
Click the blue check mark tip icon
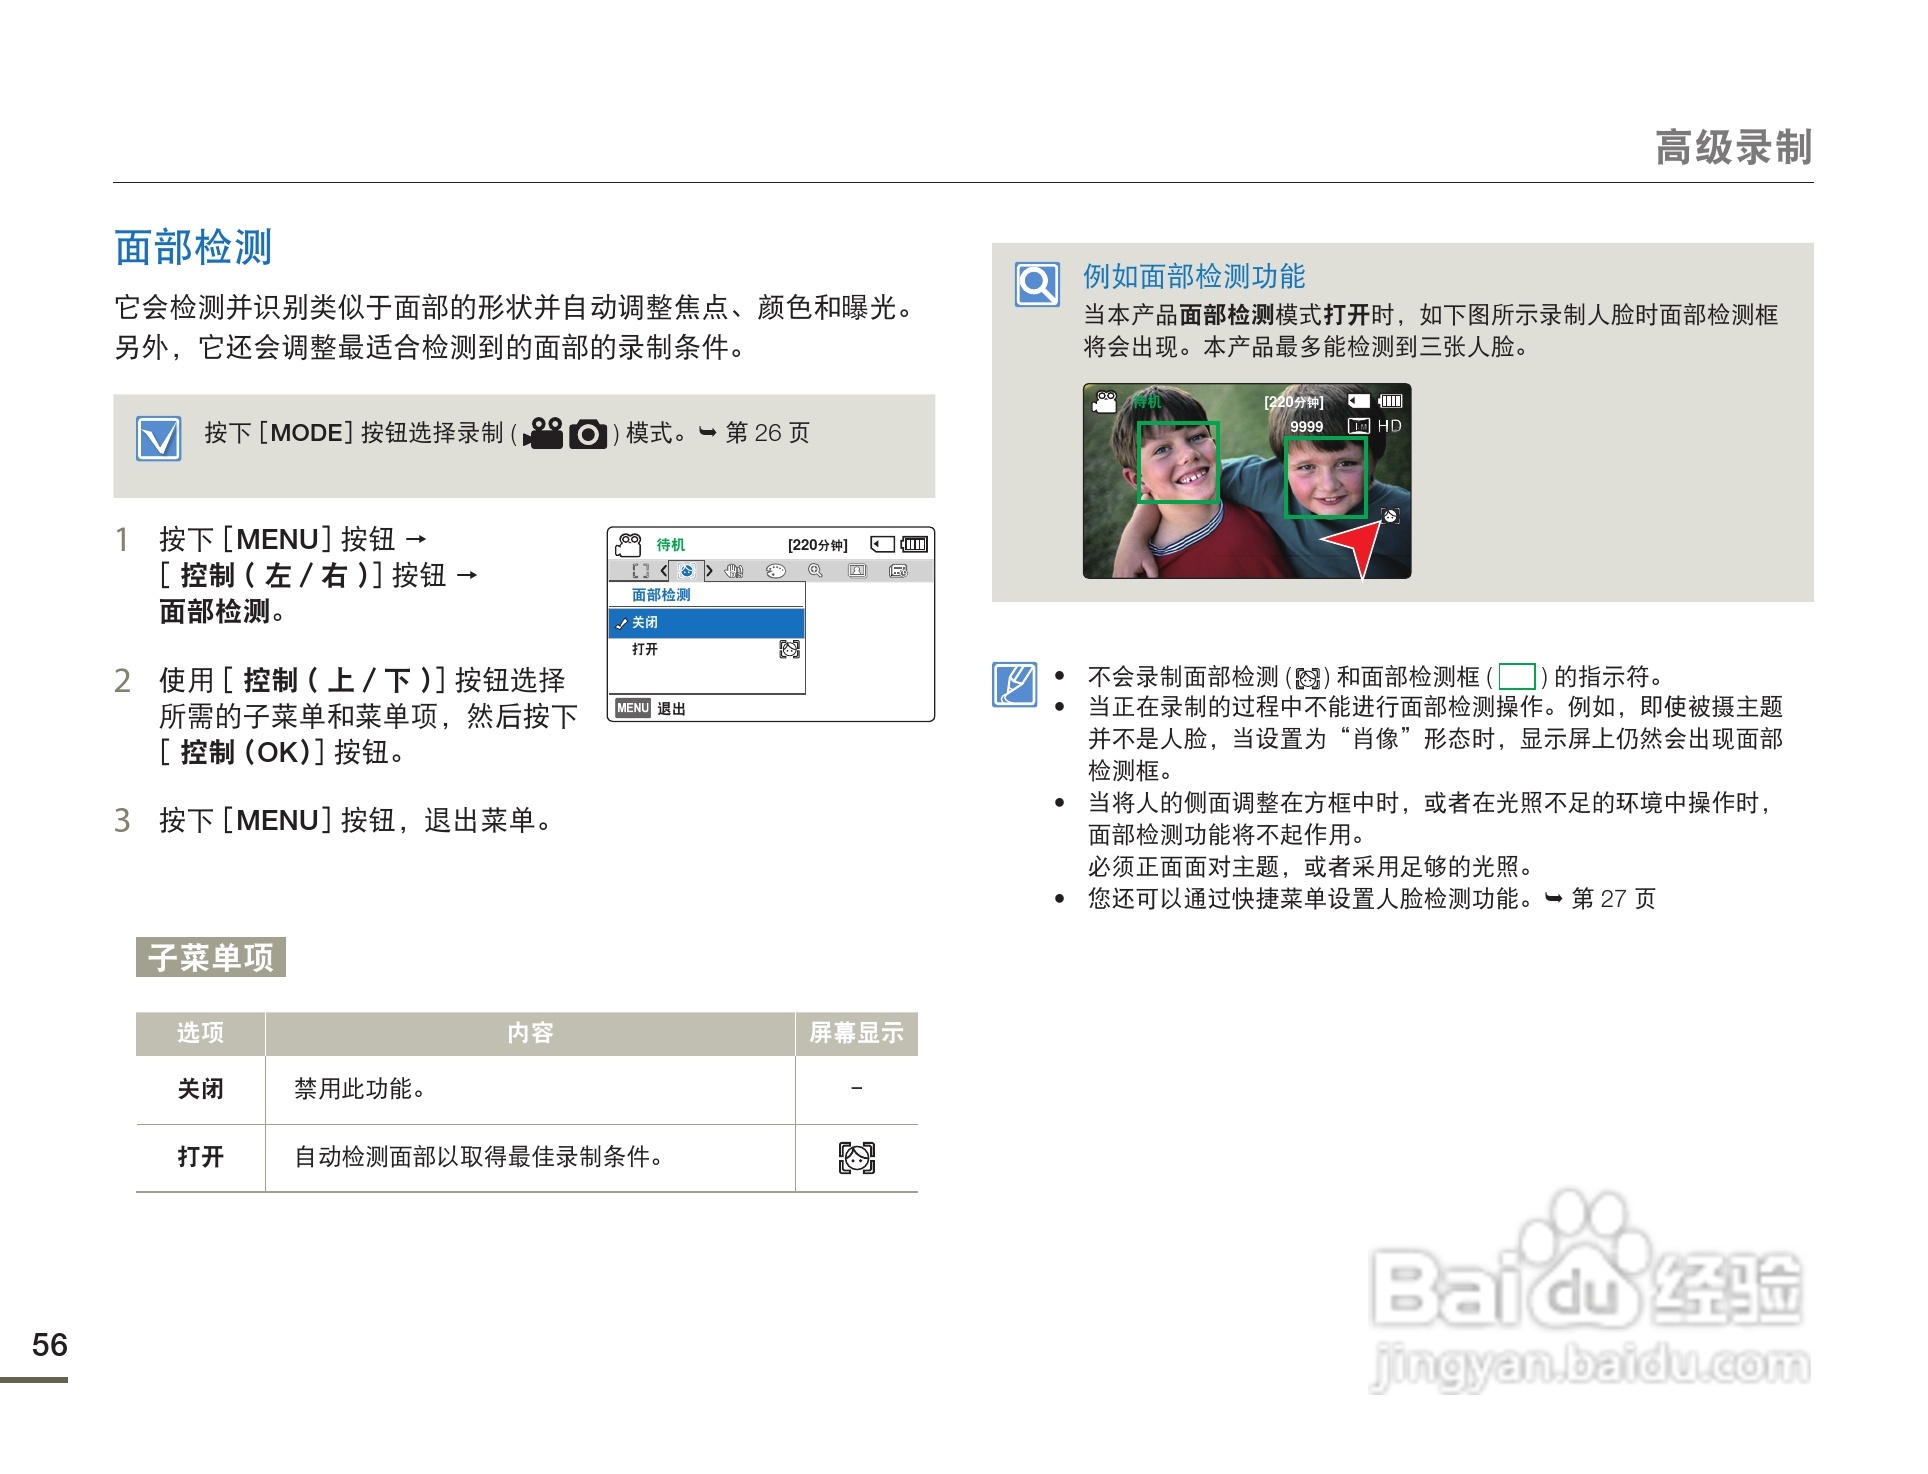pos(159,438)
